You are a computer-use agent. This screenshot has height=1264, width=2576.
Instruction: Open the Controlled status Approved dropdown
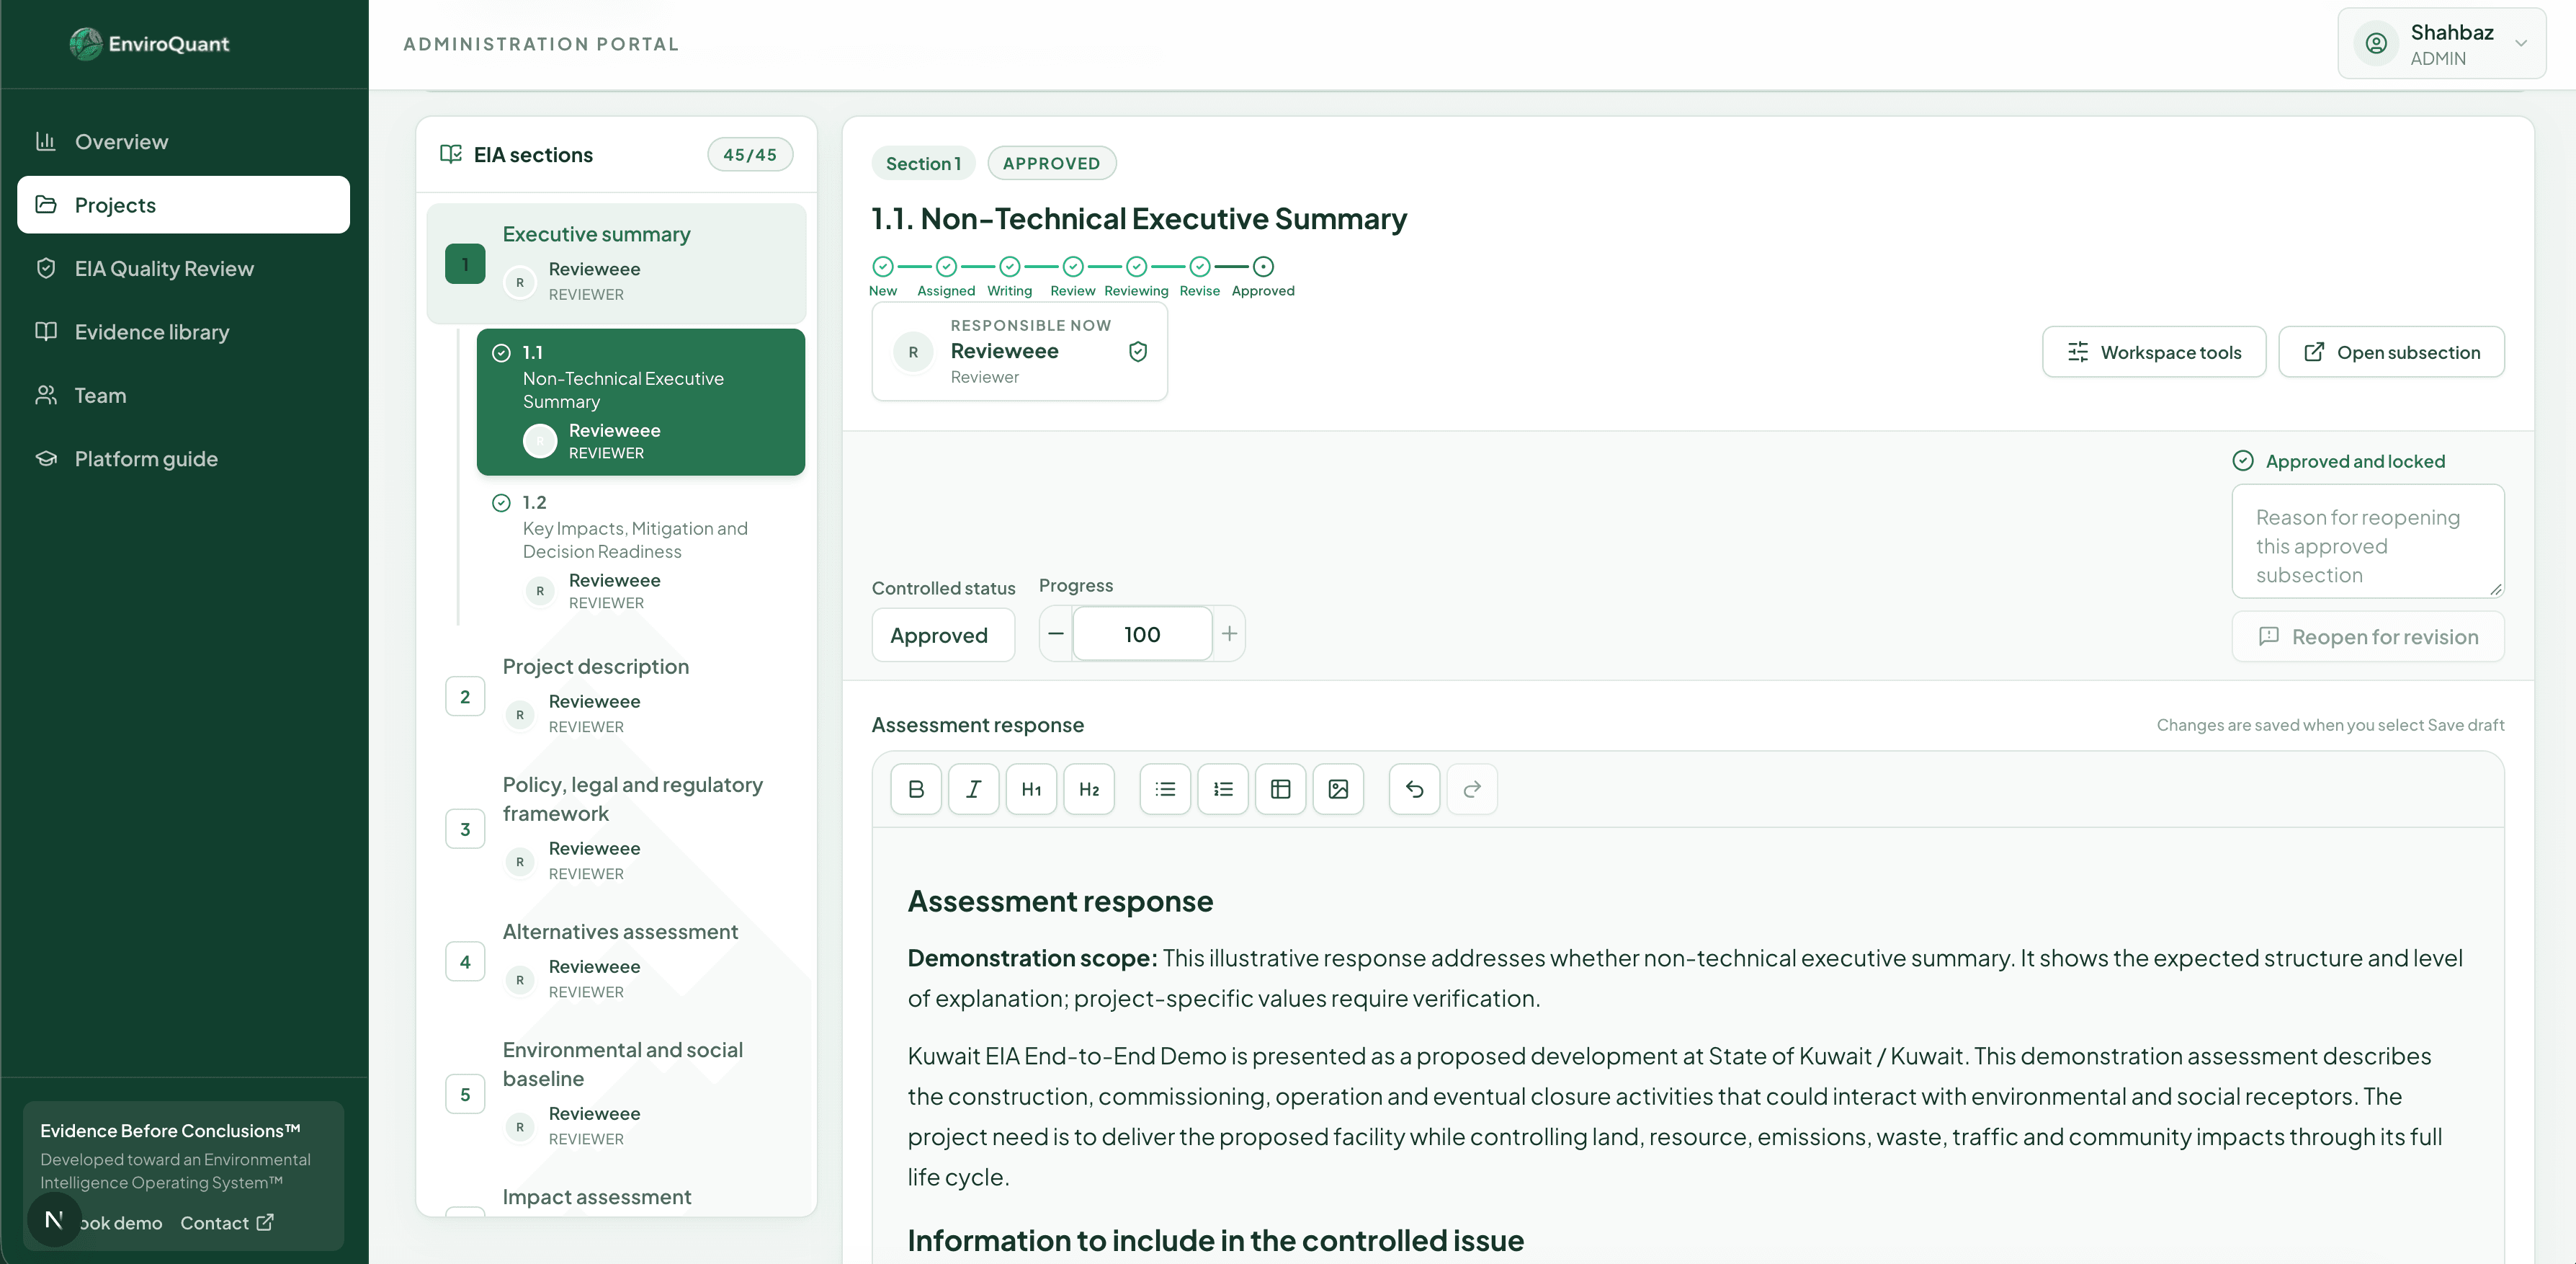[943, 635]
